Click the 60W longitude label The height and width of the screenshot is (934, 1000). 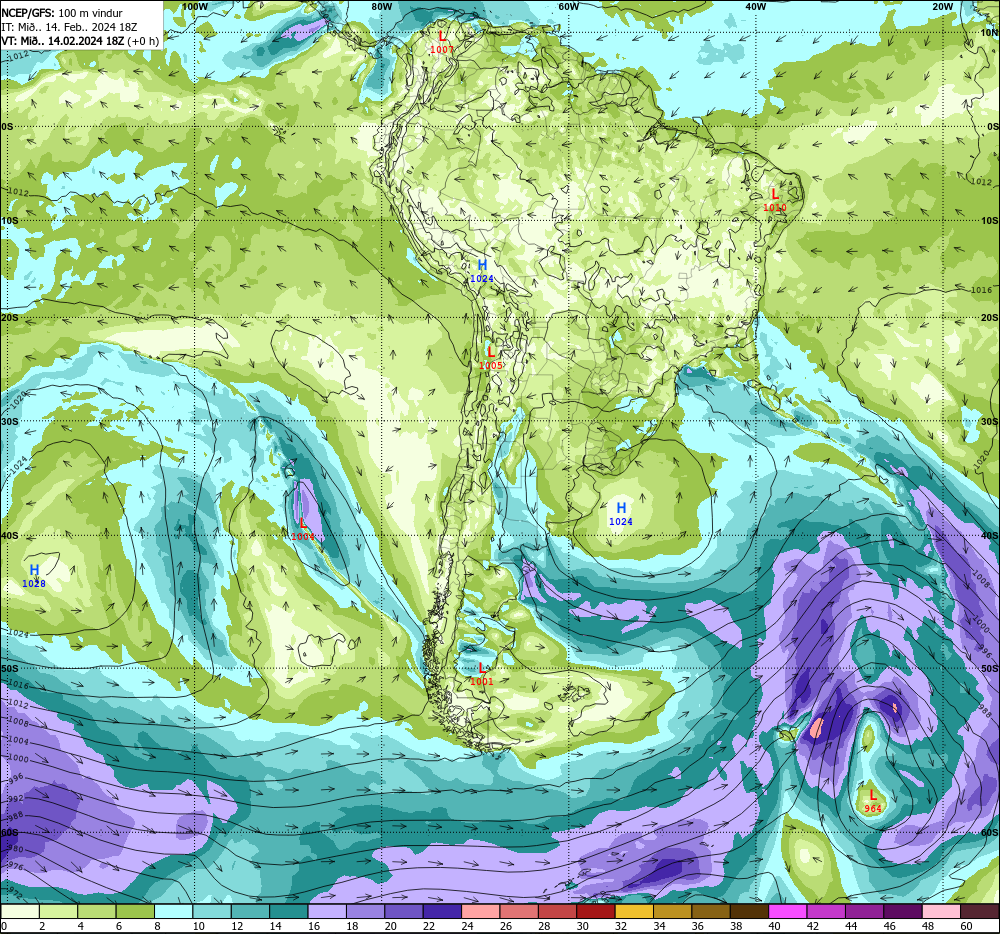pyautogui.click(x=568, y=6)
